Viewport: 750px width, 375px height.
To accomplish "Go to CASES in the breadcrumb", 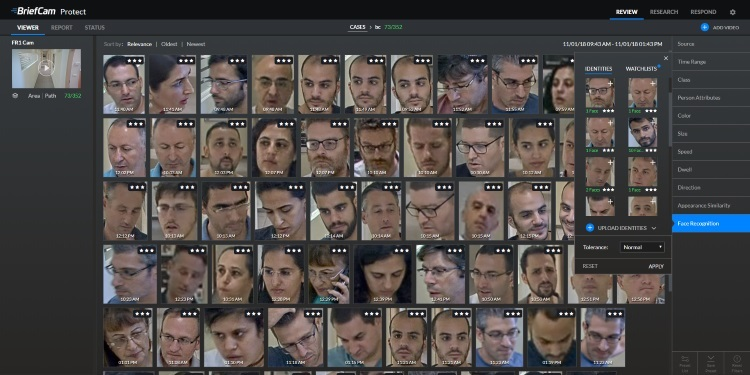I will (x=357, y=27).
